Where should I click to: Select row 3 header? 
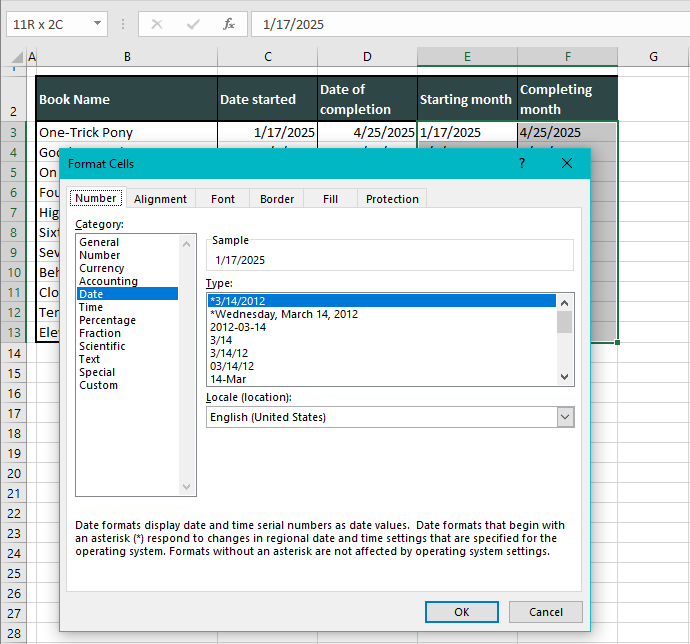click(14, 132)
